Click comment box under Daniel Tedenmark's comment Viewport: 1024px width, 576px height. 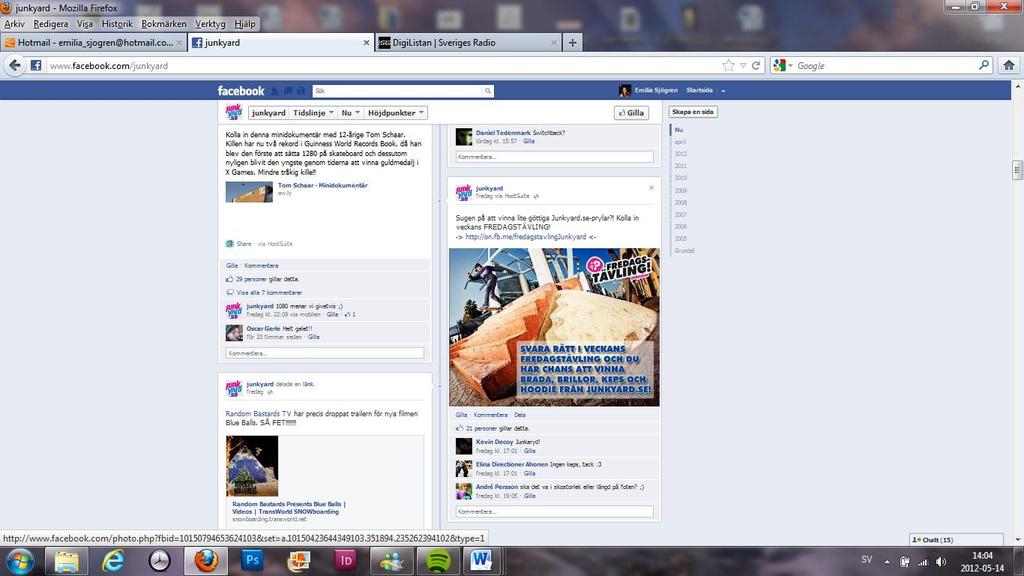point(554,157)
